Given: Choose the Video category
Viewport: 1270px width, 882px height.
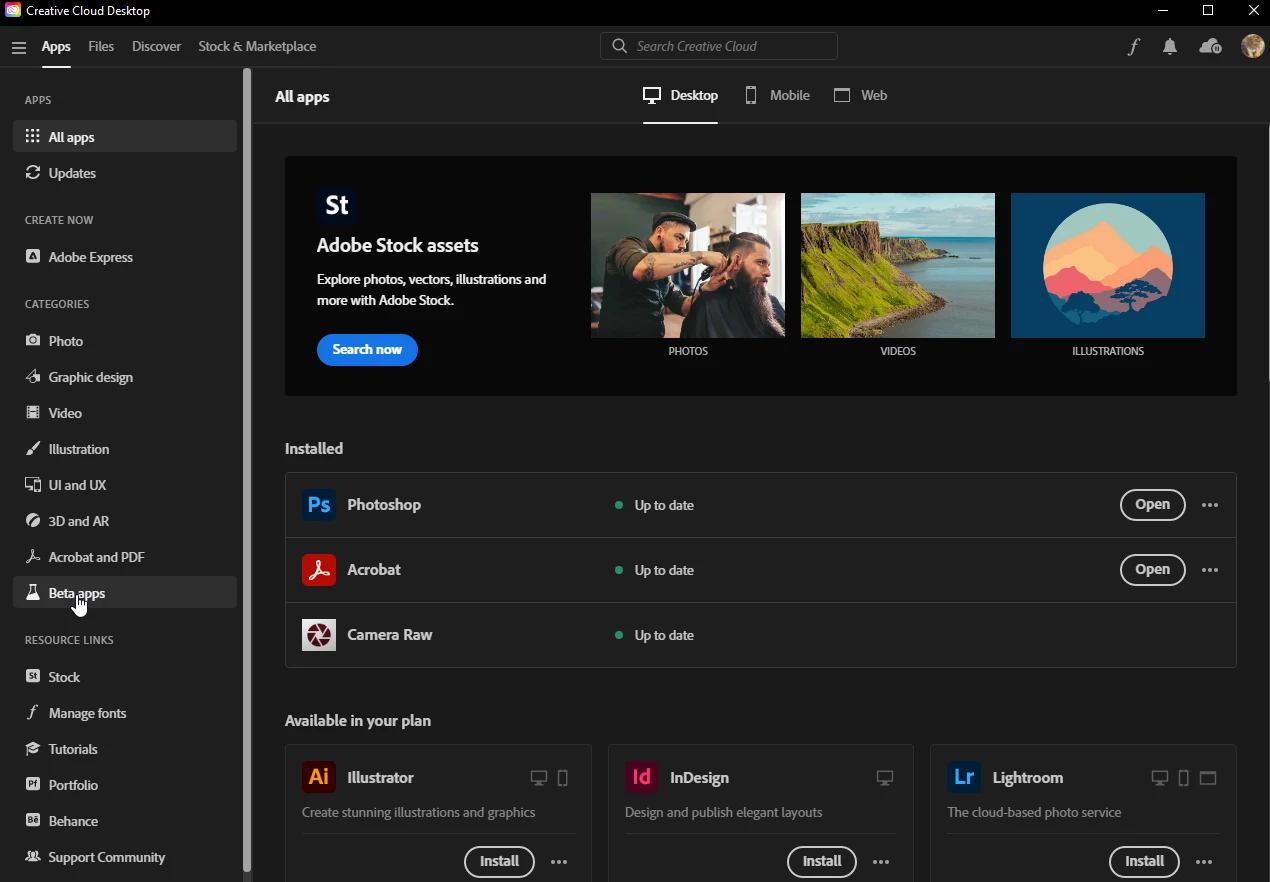Looking at the screenshot, I should coord(125,413).
